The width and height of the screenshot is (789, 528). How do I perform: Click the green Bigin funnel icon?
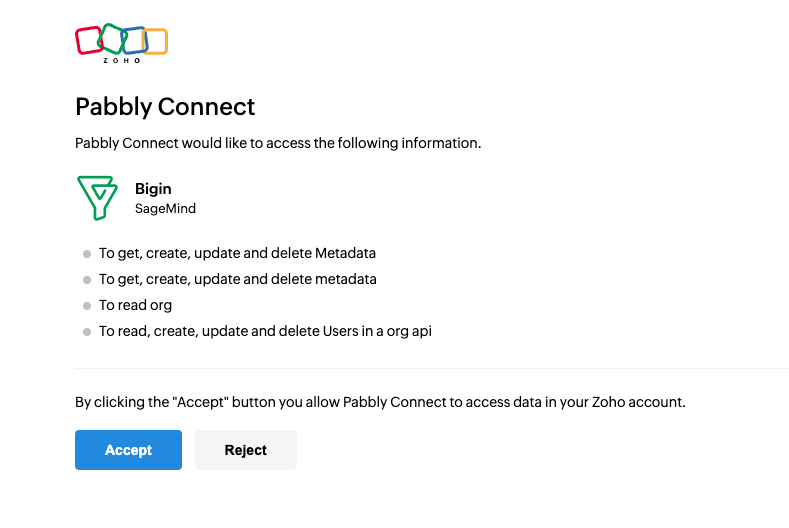coord(97,198)
